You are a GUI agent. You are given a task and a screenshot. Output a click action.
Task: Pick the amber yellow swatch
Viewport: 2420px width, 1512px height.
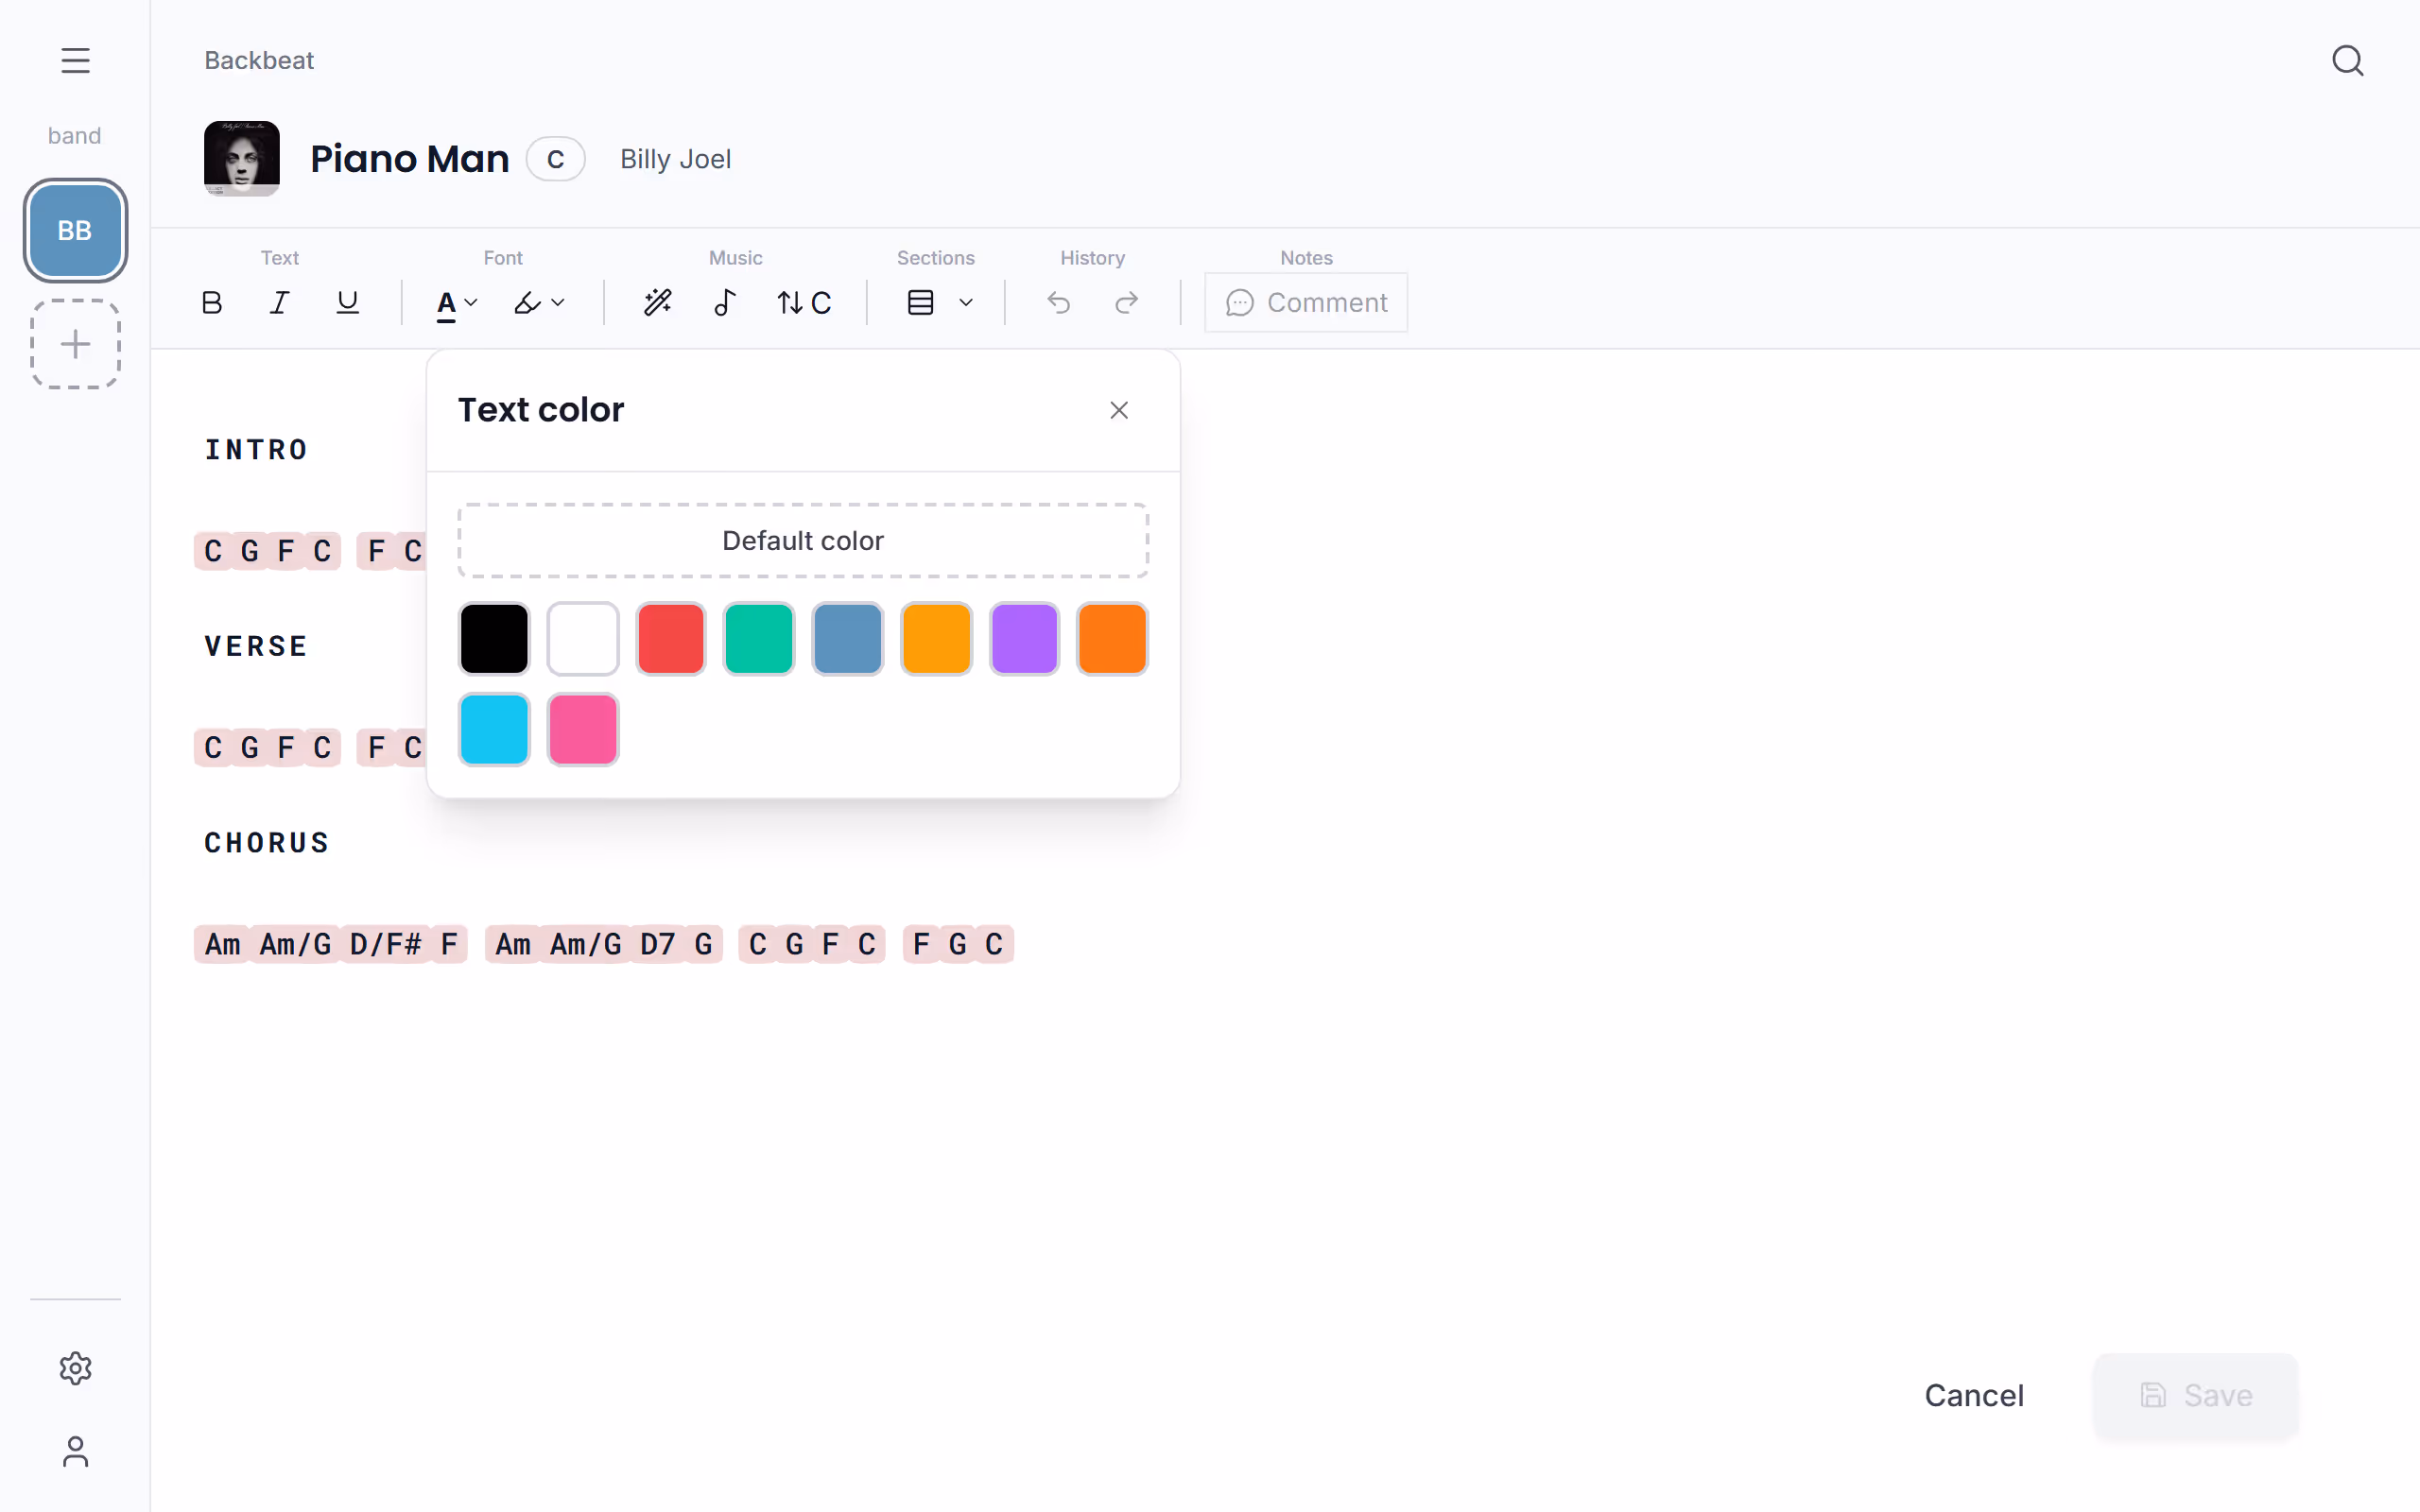pyautogui.click(x=936, y=638)
